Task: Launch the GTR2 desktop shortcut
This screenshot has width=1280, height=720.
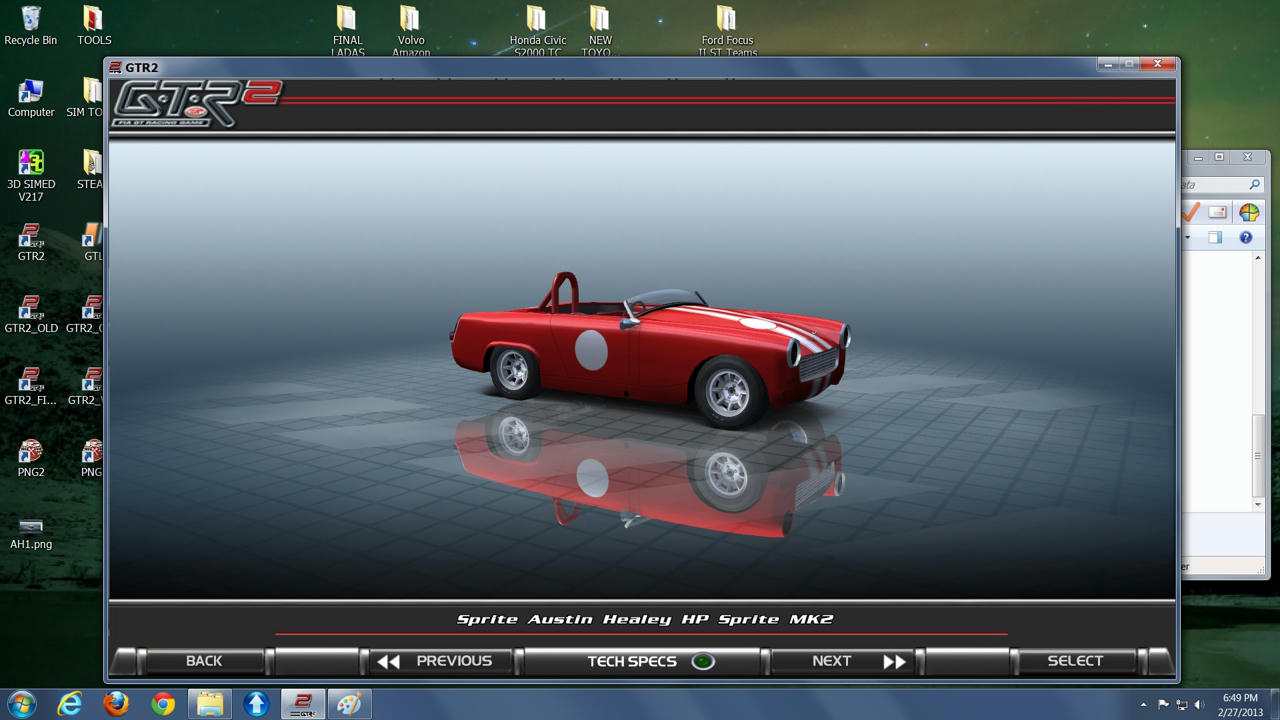Action: point(31,242)
